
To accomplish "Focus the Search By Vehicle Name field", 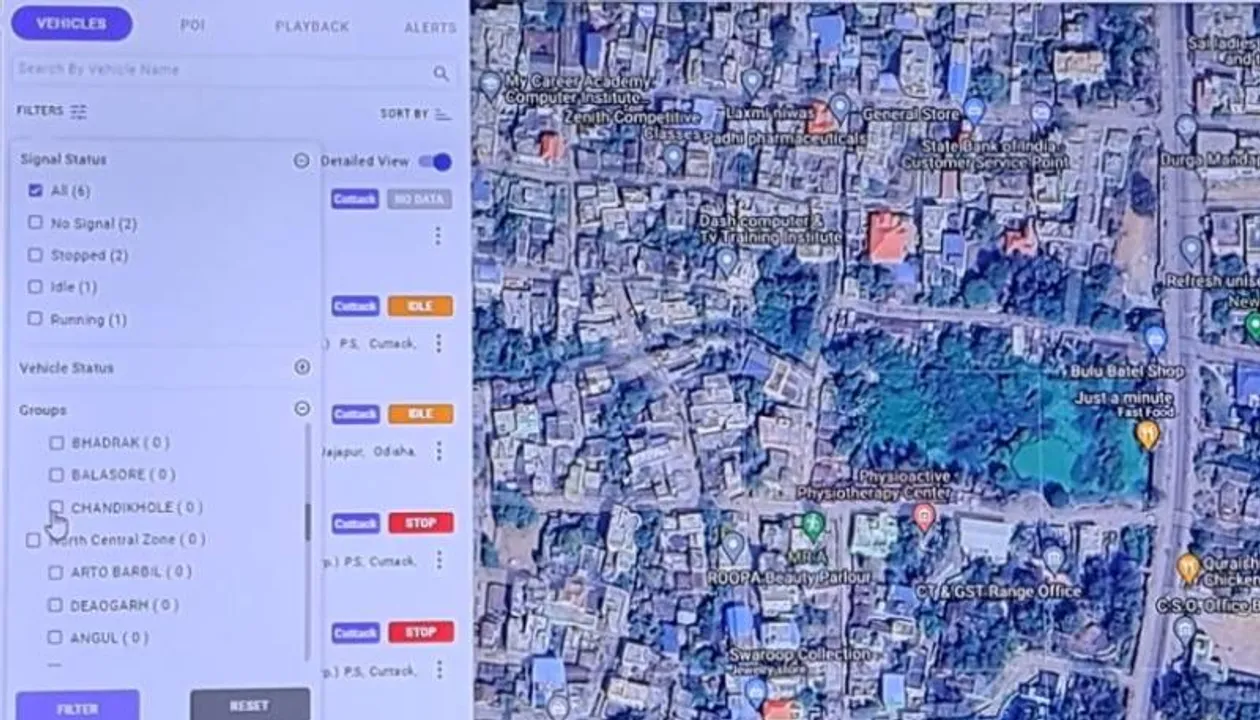I will 233,70.
